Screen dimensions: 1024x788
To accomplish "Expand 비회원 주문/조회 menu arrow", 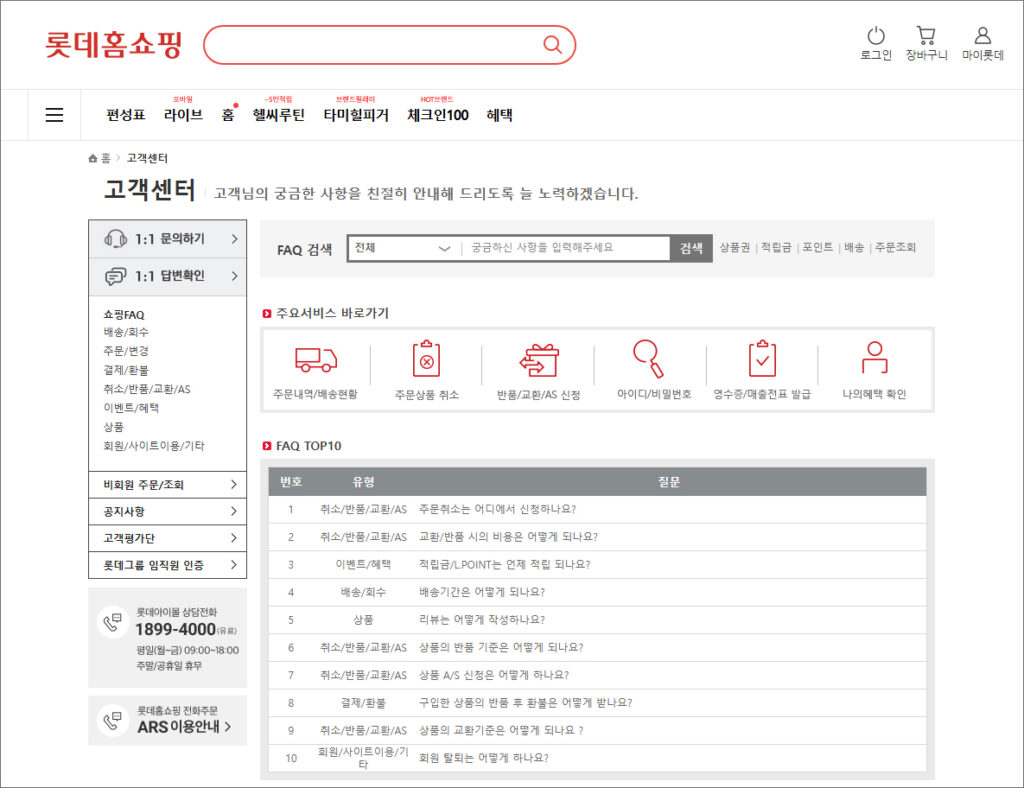I will tap(234, 484).
